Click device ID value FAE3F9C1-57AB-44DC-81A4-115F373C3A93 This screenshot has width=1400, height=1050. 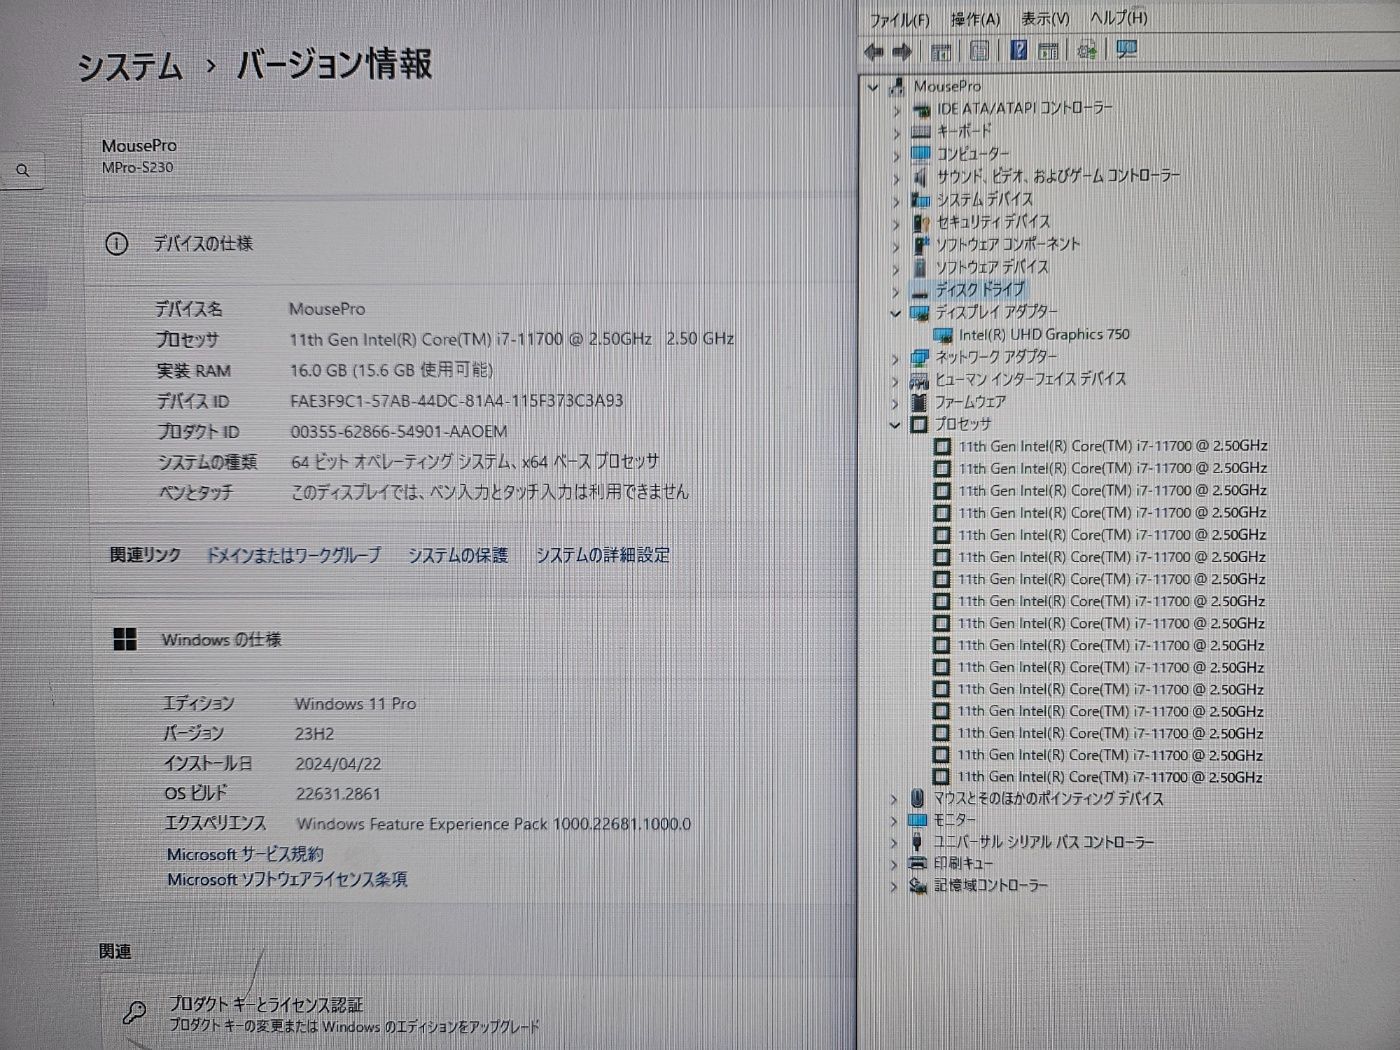(456, 401)
